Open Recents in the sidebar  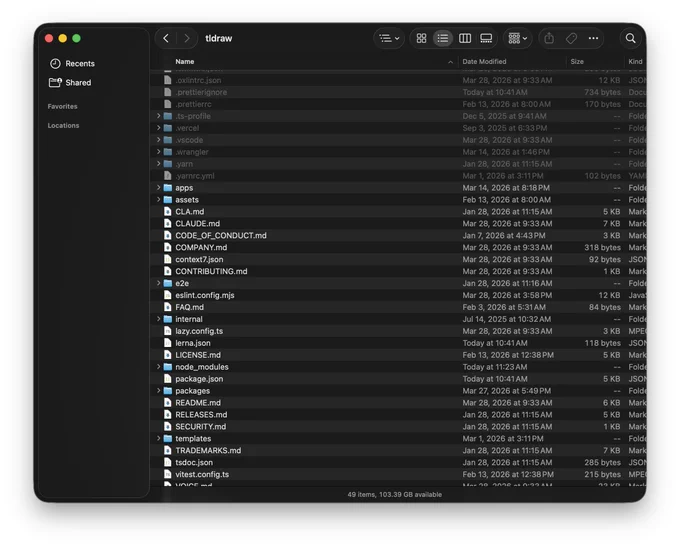72,63
